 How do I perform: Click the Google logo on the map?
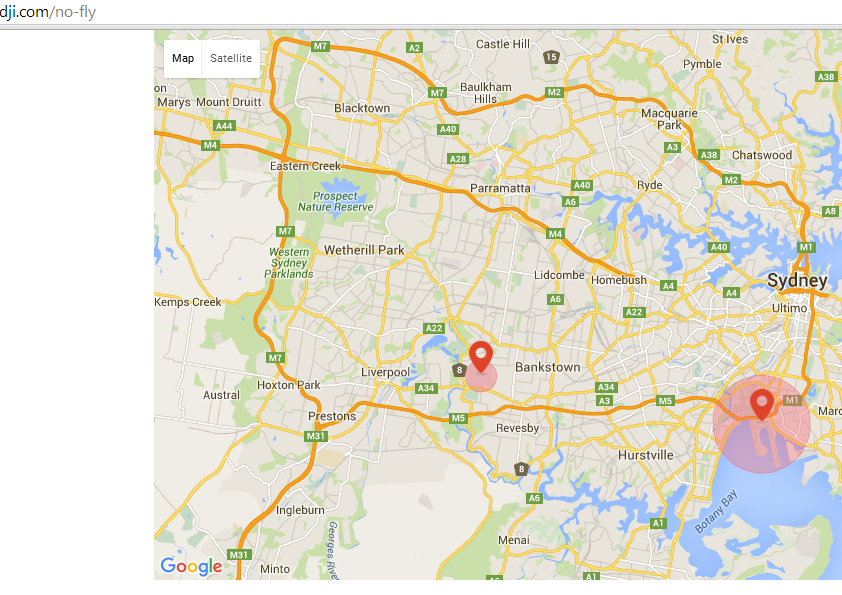[x=192, y=566]
